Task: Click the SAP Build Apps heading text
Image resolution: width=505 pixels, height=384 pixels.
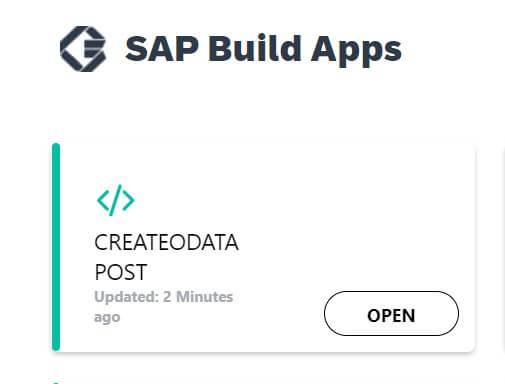Action: [263, 50]
